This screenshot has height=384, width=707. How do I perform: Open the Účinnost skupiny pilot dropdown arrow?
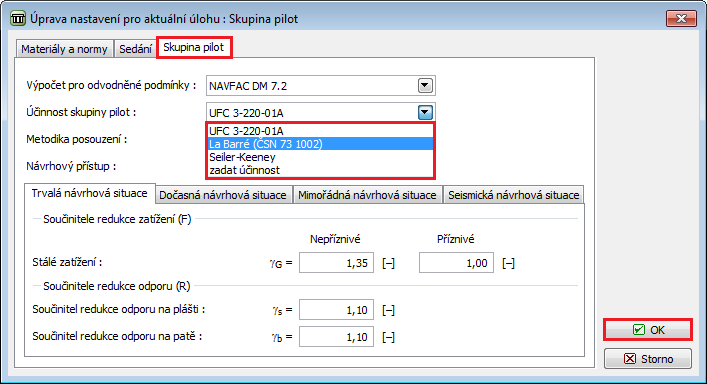(x=425, y=112)
